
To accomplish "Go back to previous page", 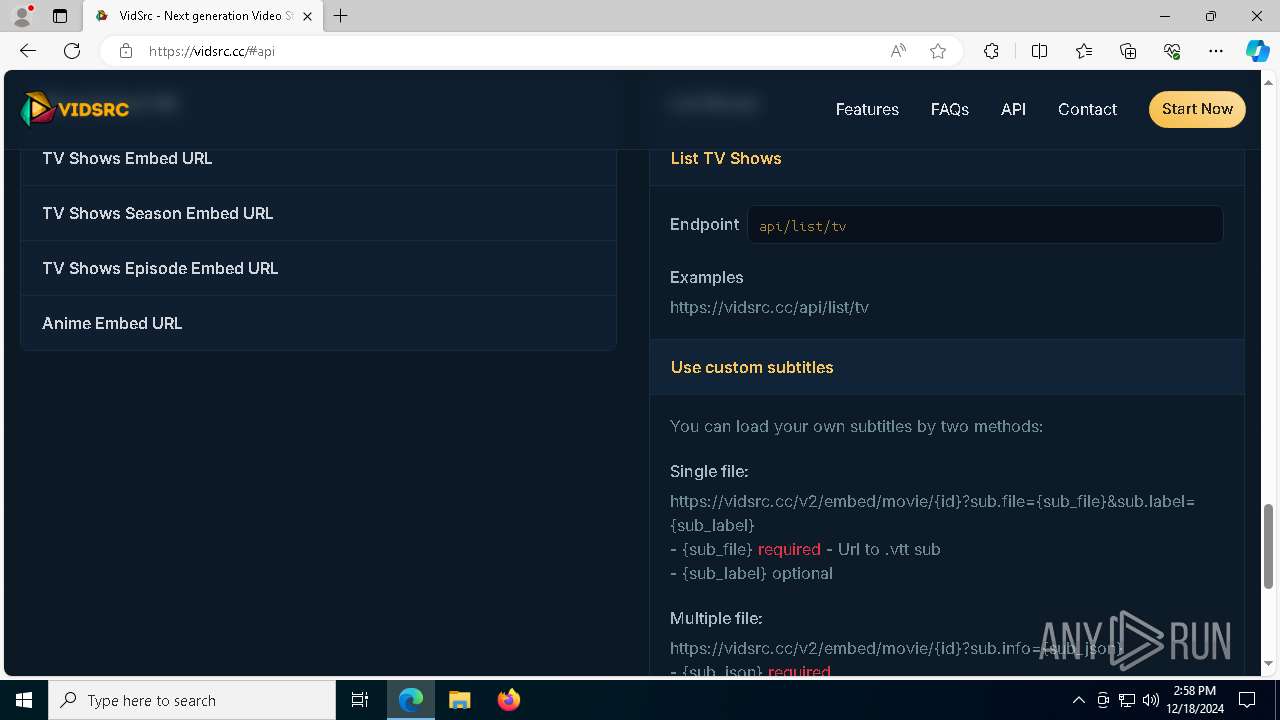I will point(28,51).
